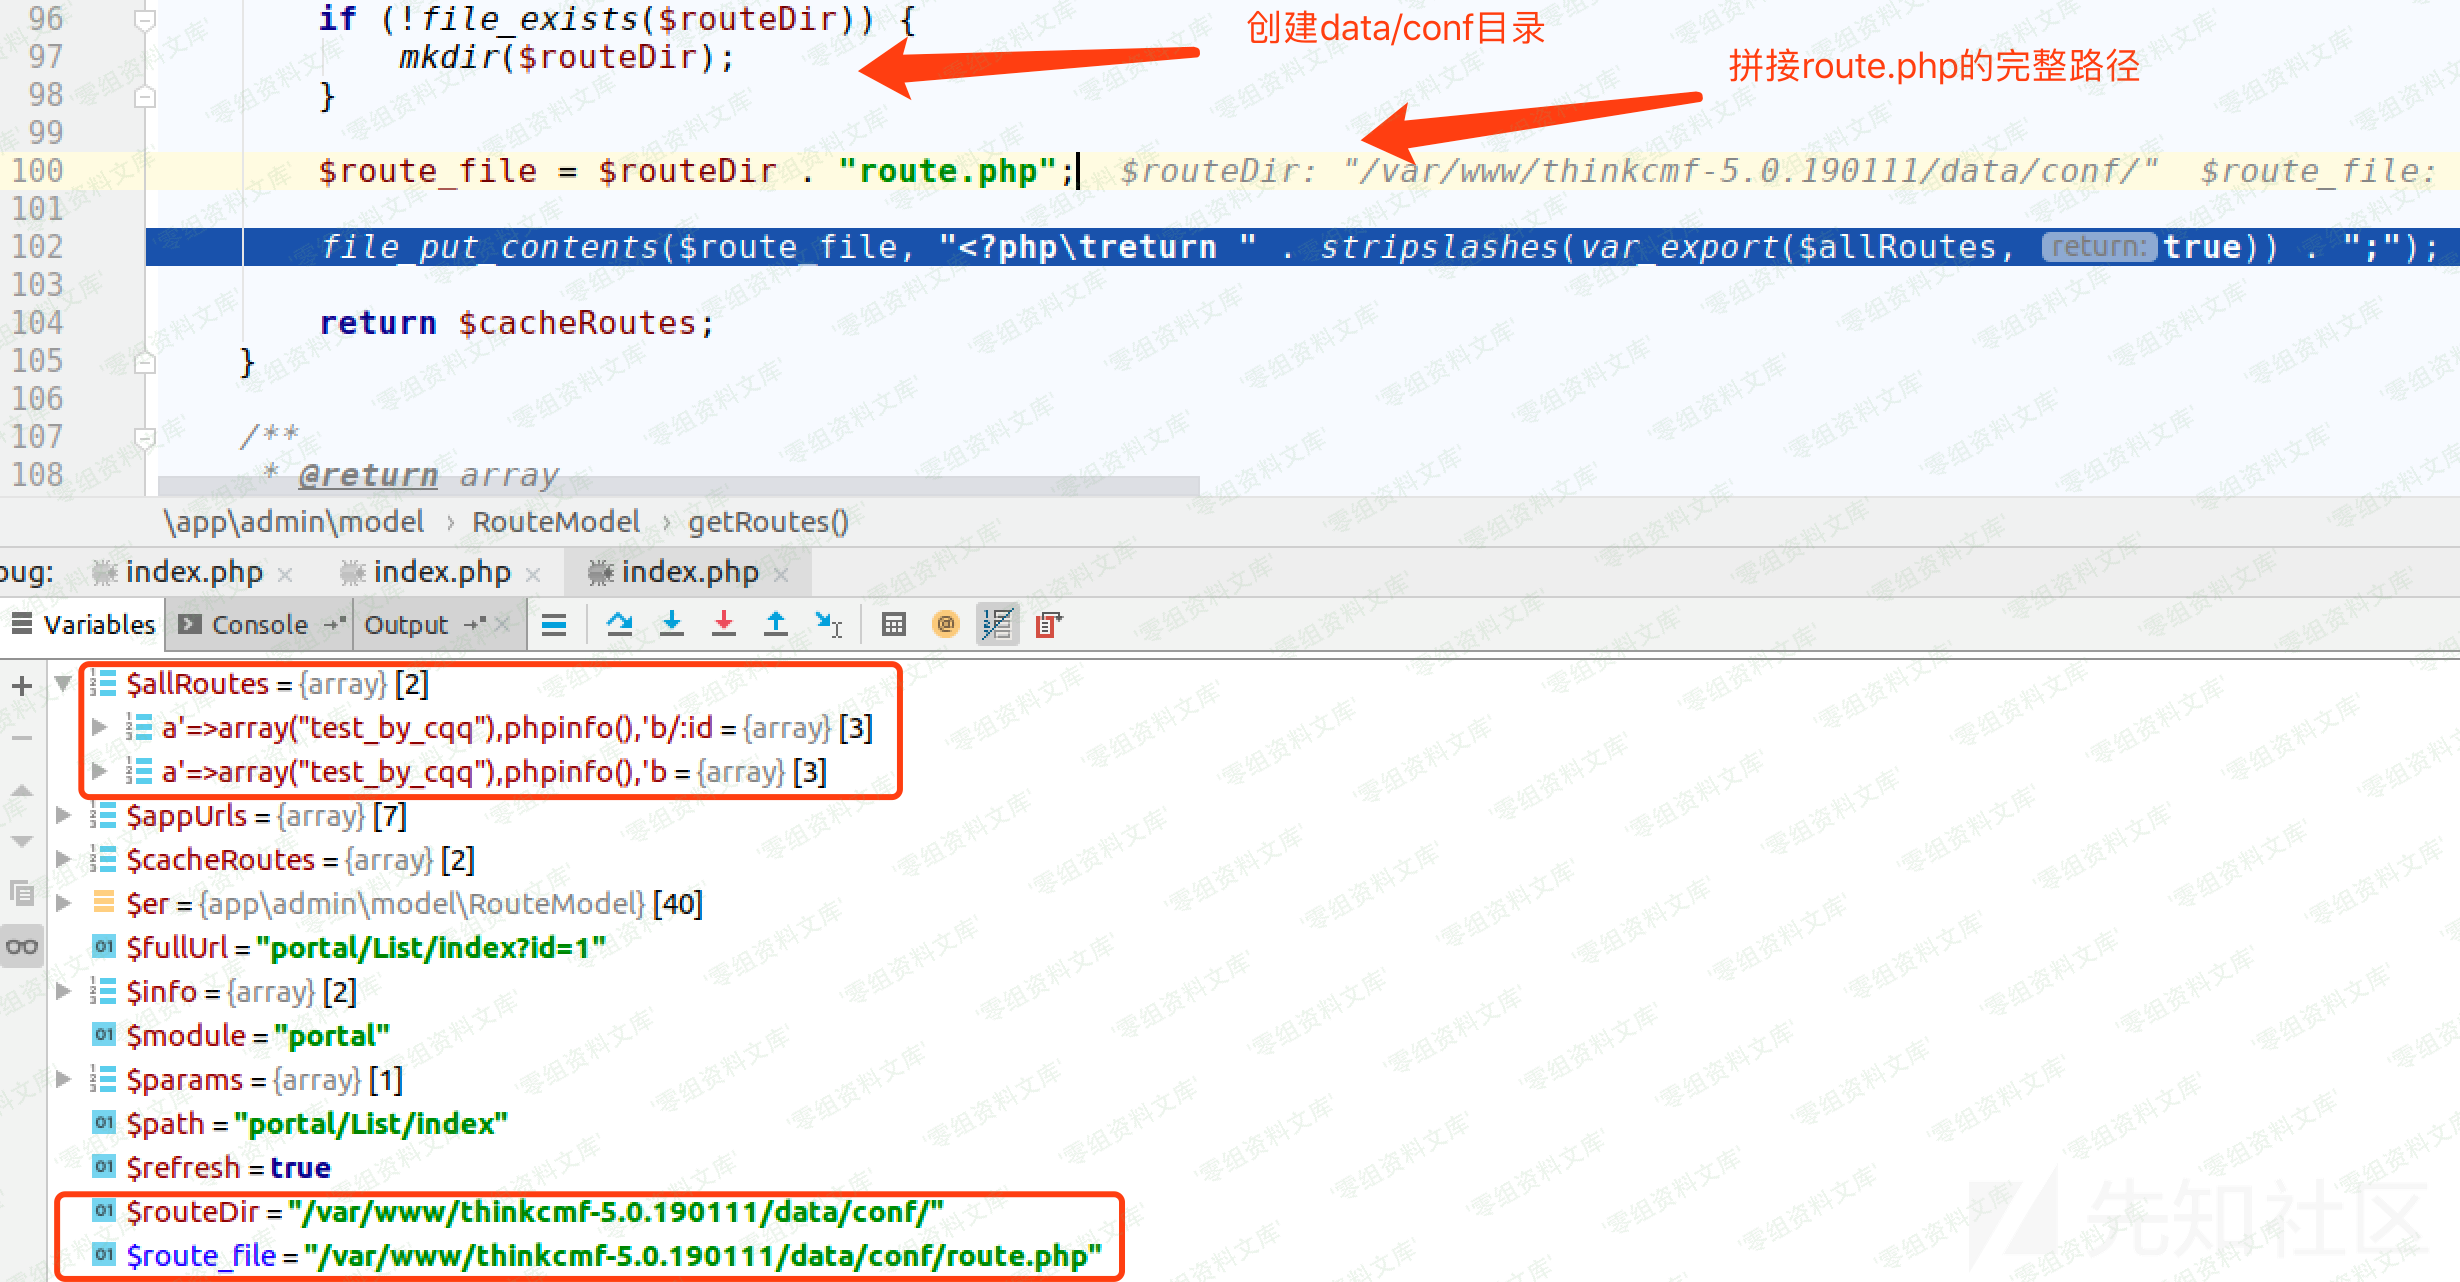Click the red Force Step Into icon

tap(724, 625)
